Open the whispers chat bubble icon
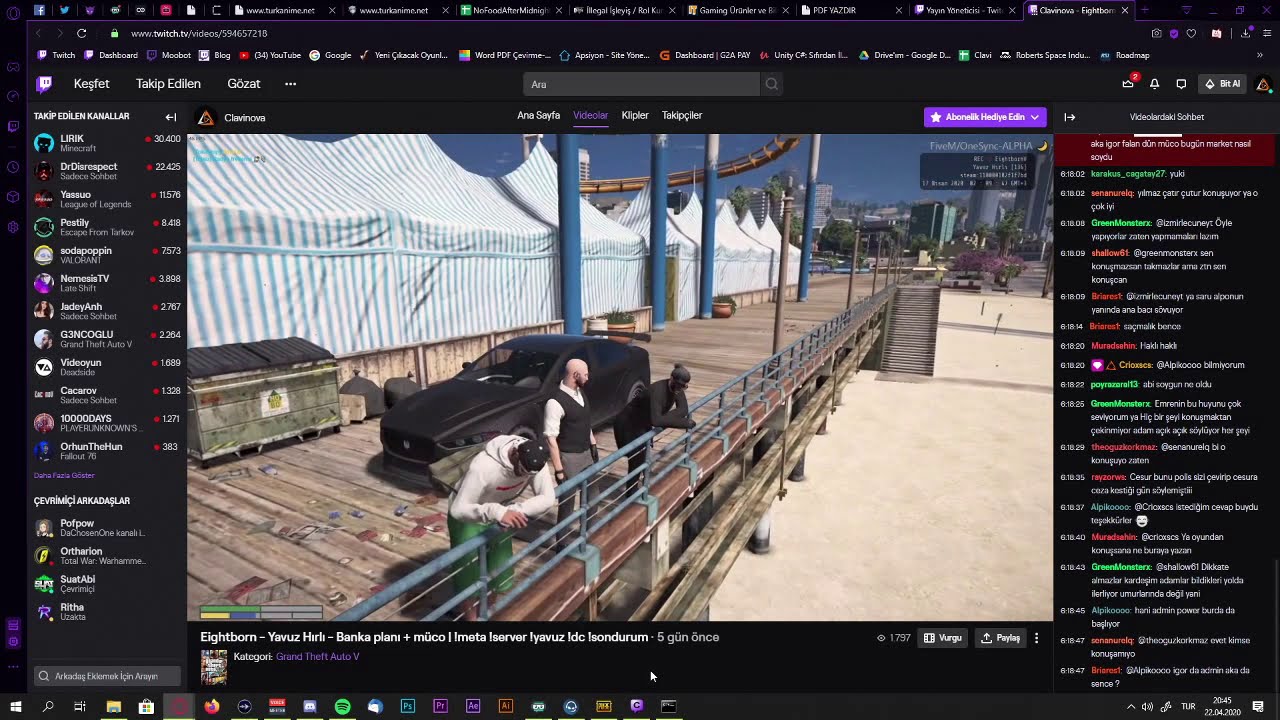Image resolution: width=1280 pixels, height=720 pixels. click(1181, 84)
